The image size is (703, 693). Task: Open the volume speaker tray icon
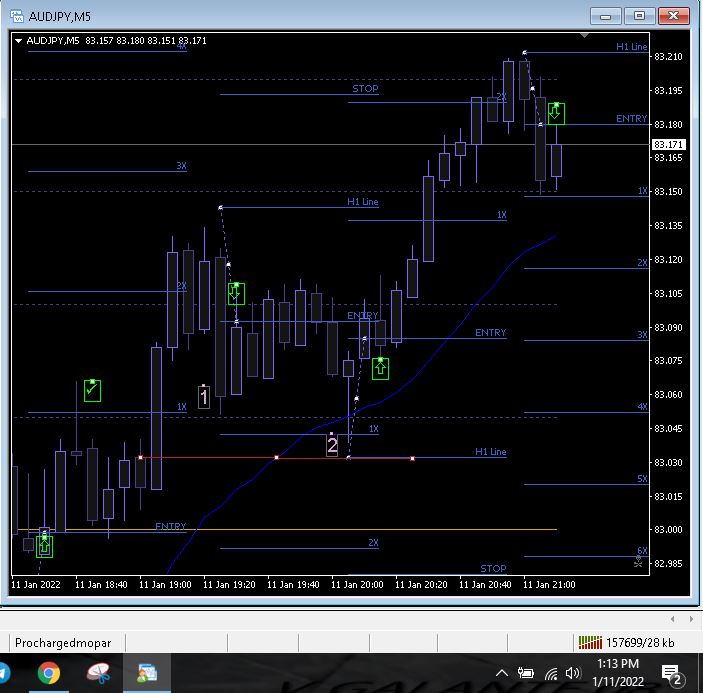pos(573,673)
